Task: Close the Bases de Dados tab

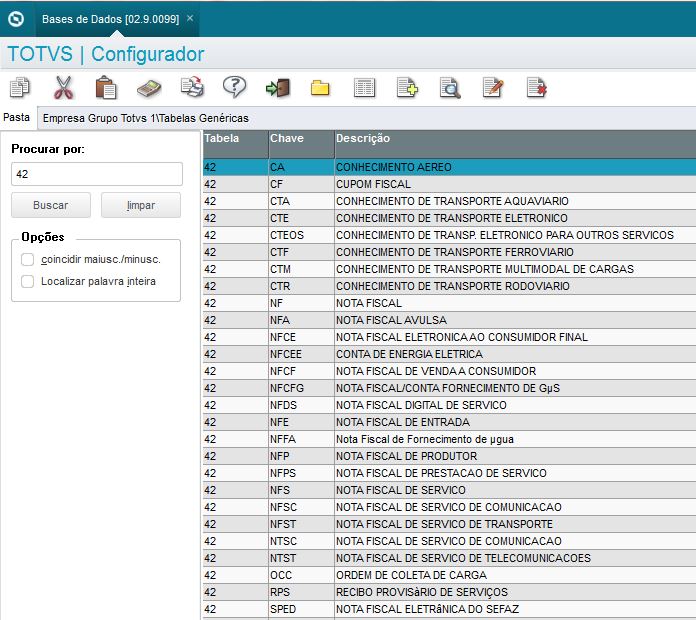Action: (190, 18)
